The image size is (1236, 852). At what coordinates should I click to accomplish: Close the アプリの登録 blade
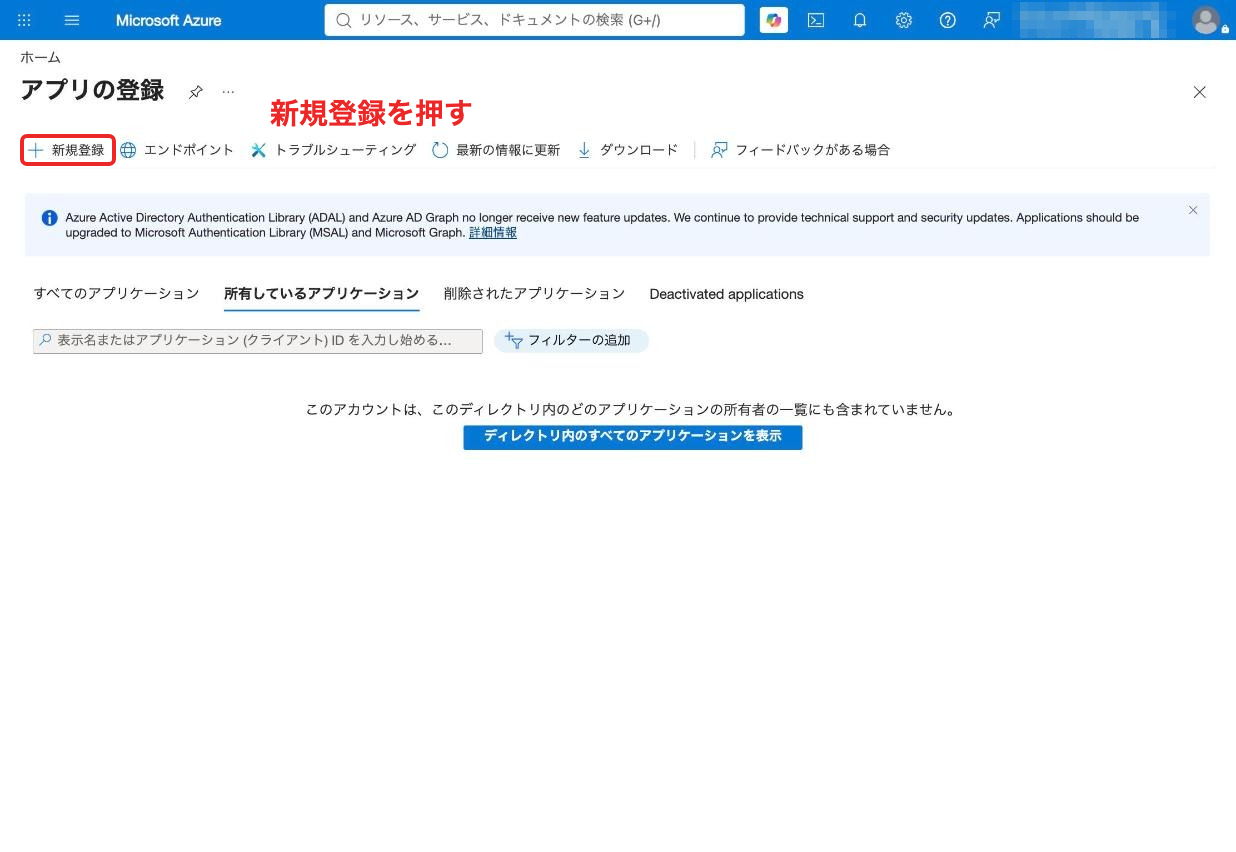[1200, 92]
